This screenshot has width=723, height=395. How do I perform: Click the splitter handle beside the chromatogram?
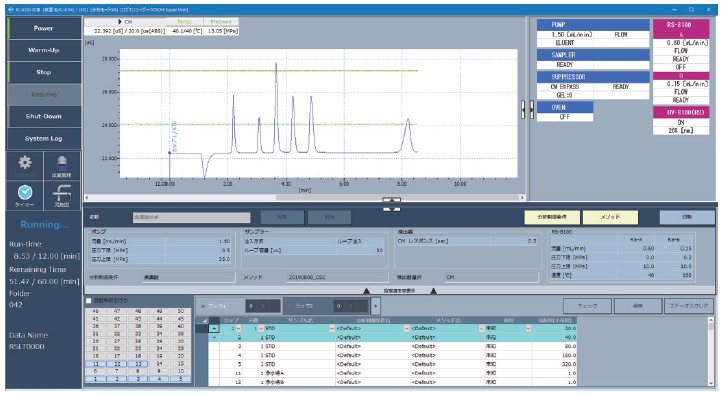(523, 109)
